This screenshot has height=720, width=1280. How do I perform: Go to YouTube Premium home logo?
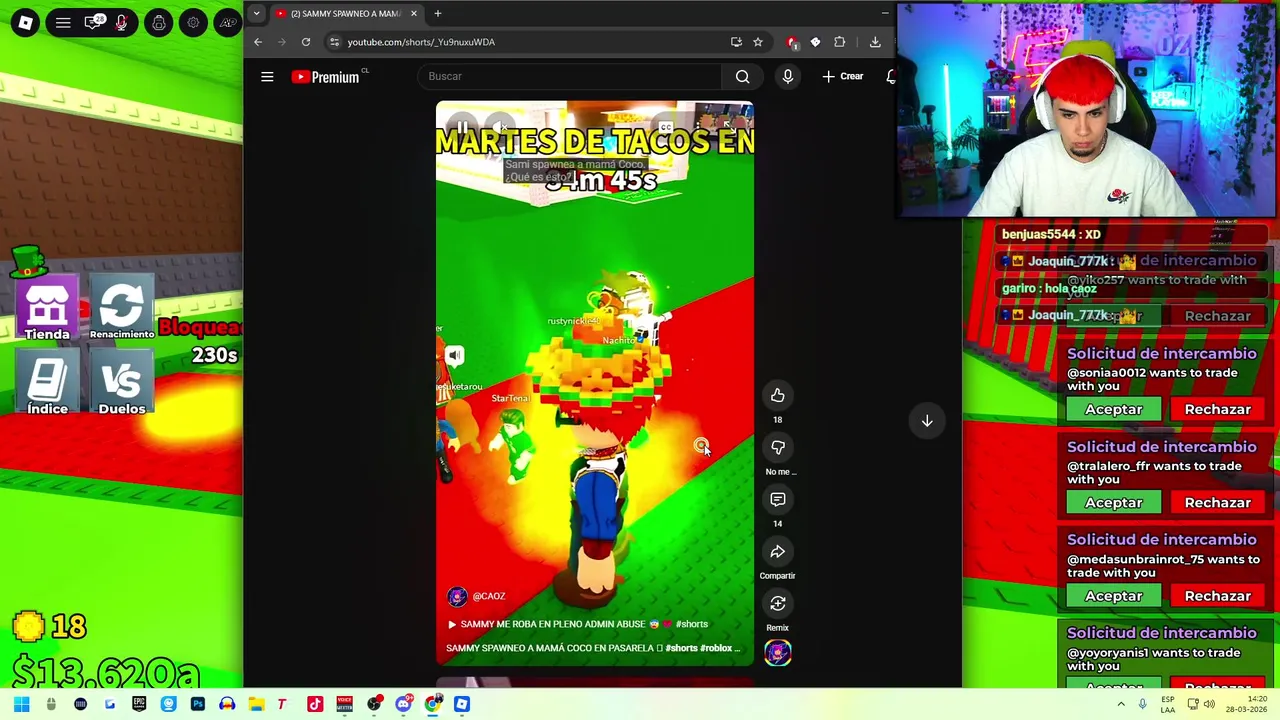pos(327,77)
